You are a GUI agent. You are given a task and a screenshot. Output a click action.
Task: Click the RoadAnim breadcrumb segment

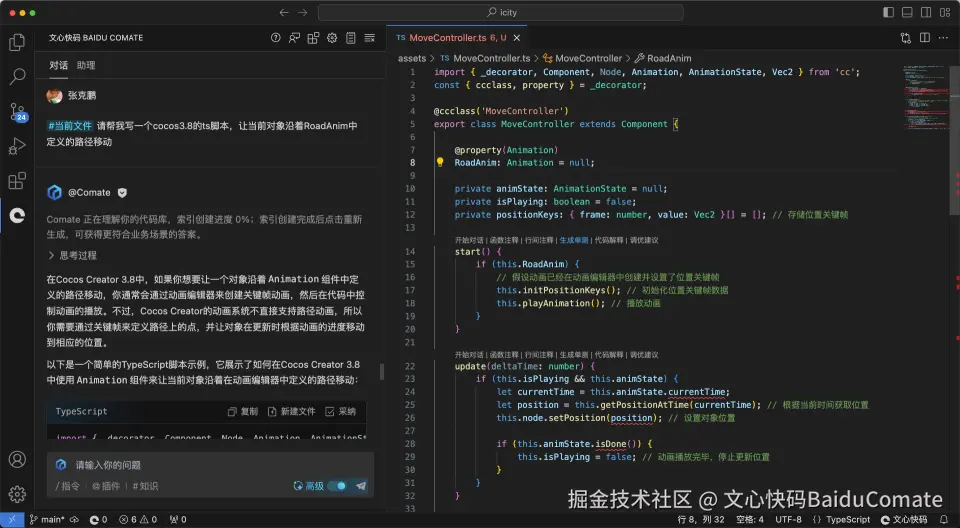663,58
